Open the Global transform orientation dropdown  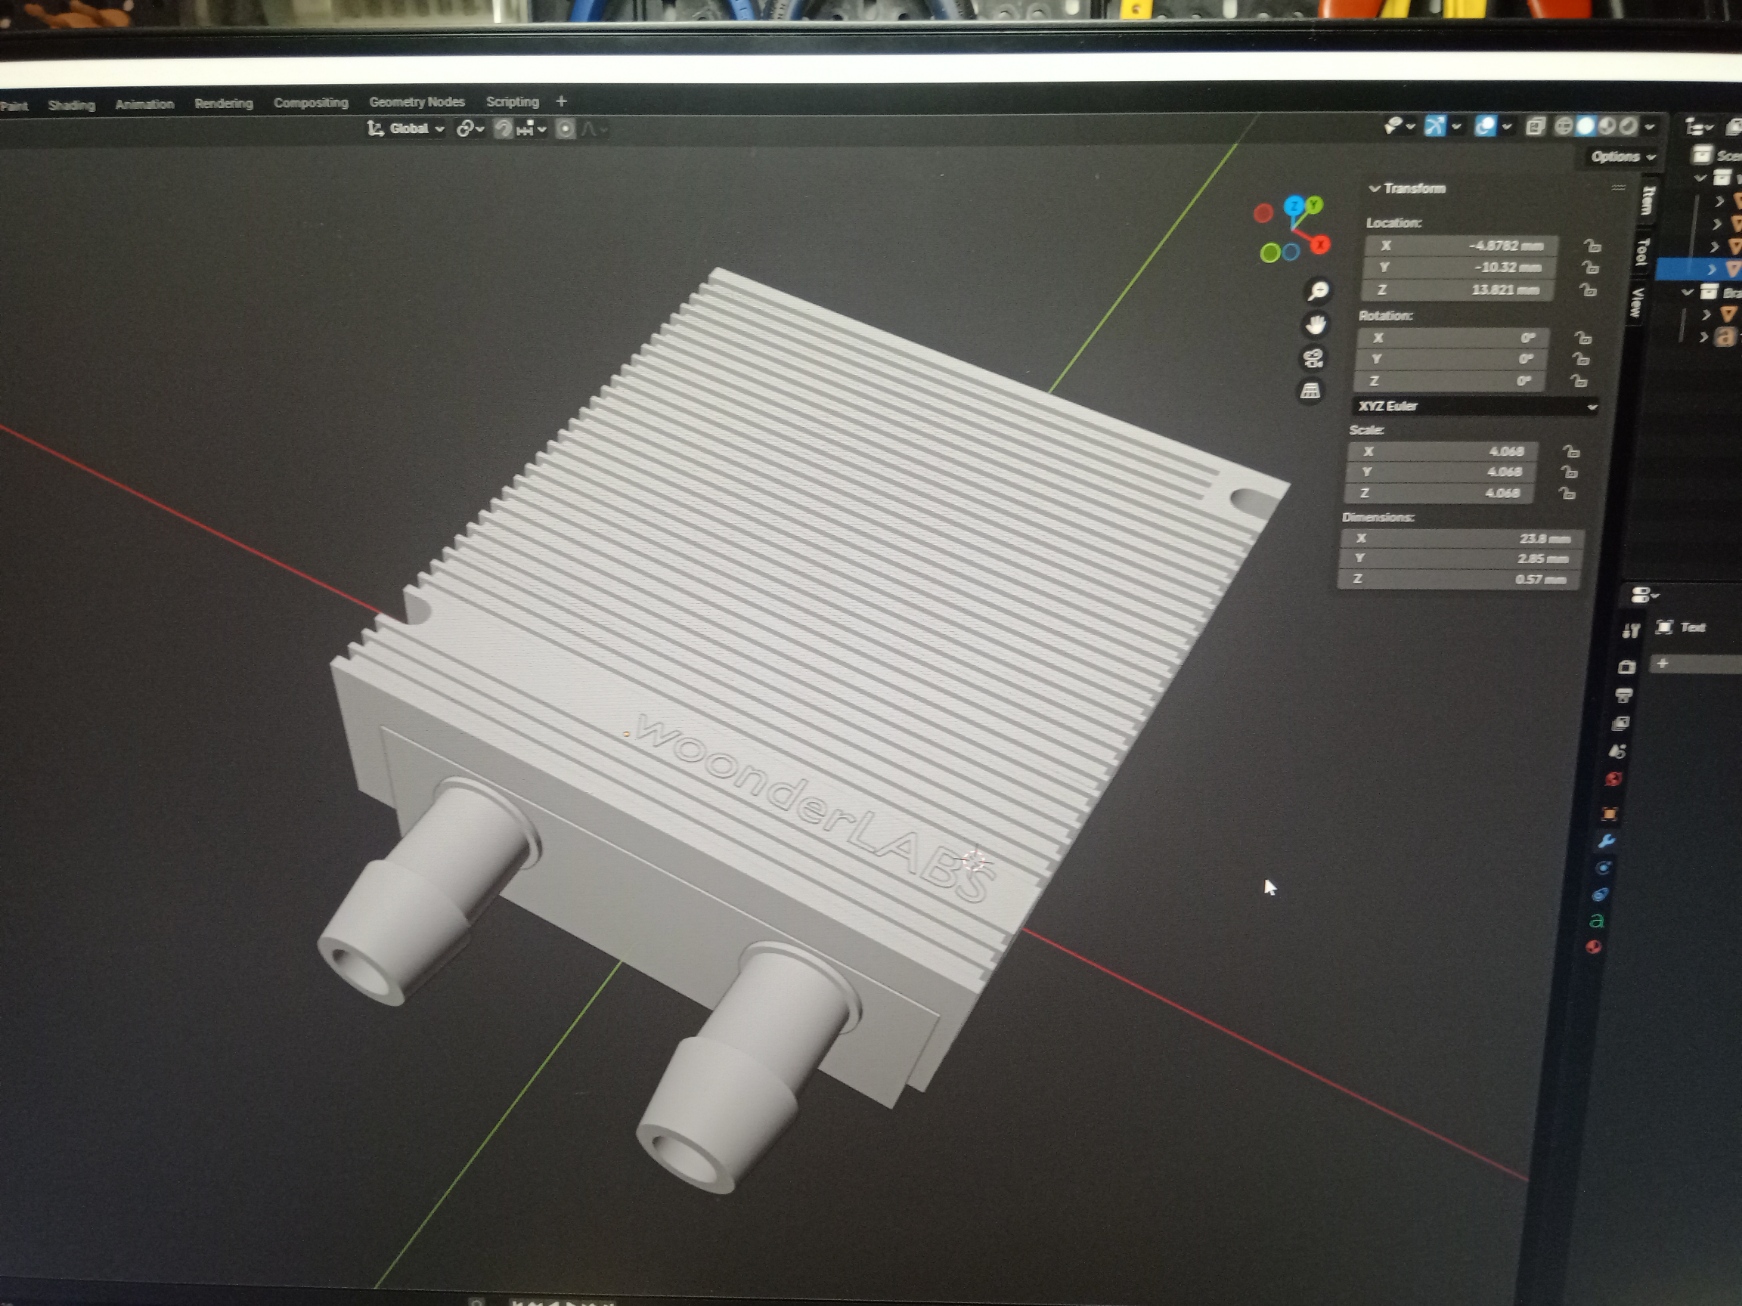click(x=406, y=128)
